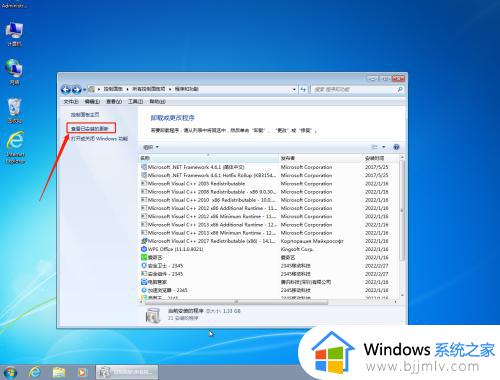
Task: Click the Kingsoft Corp. publisher cell
Action: (x=297, y=249)
